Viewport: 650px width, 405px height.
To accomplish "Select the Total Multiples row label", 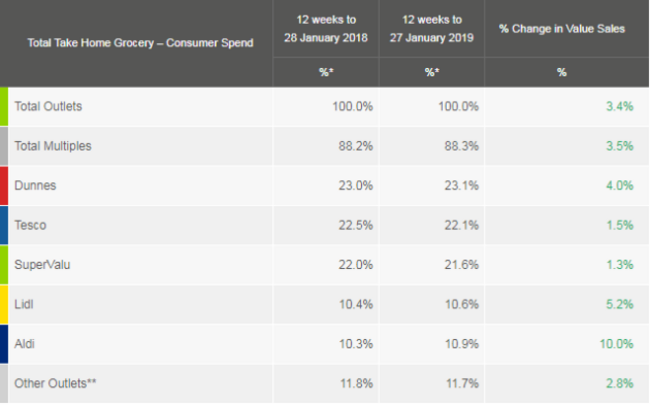I will (53, 146).
